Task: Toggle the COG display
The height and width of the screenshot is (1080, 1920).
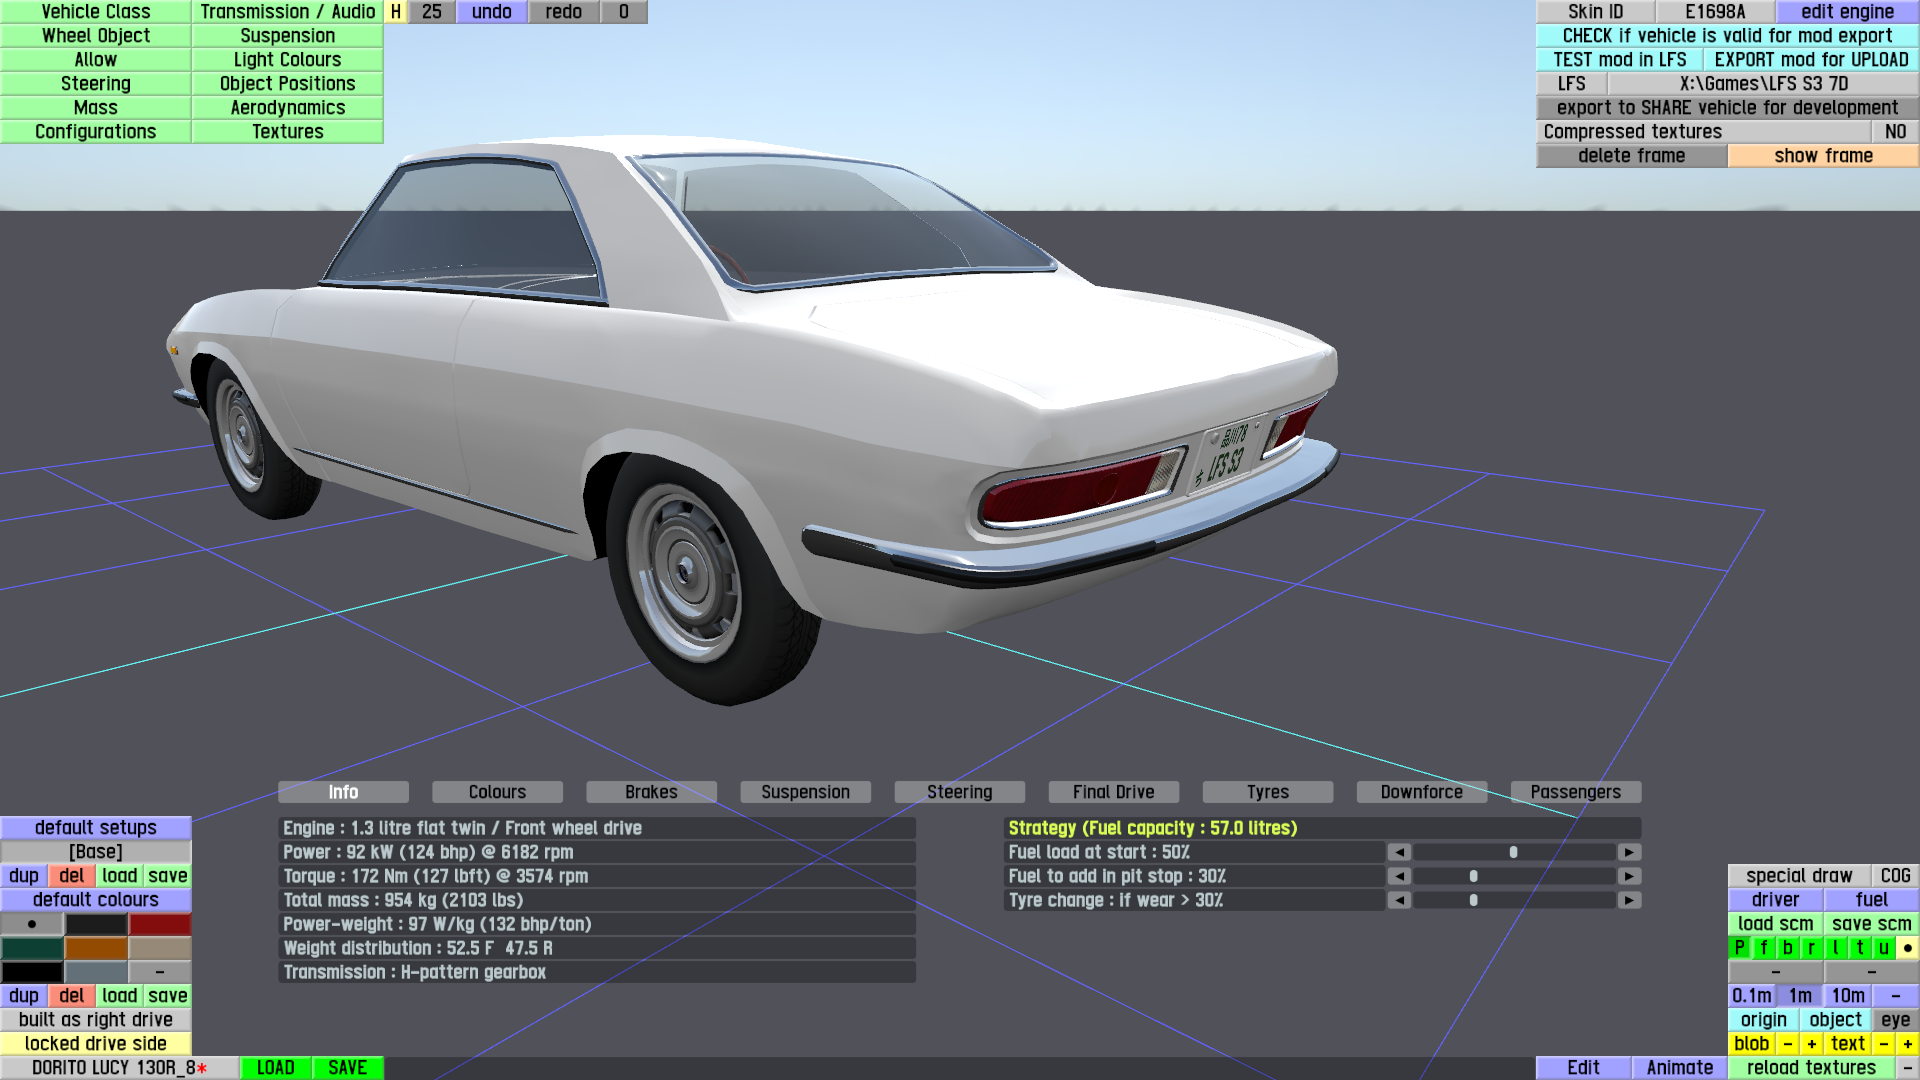Action: [x=1894, y=876]
